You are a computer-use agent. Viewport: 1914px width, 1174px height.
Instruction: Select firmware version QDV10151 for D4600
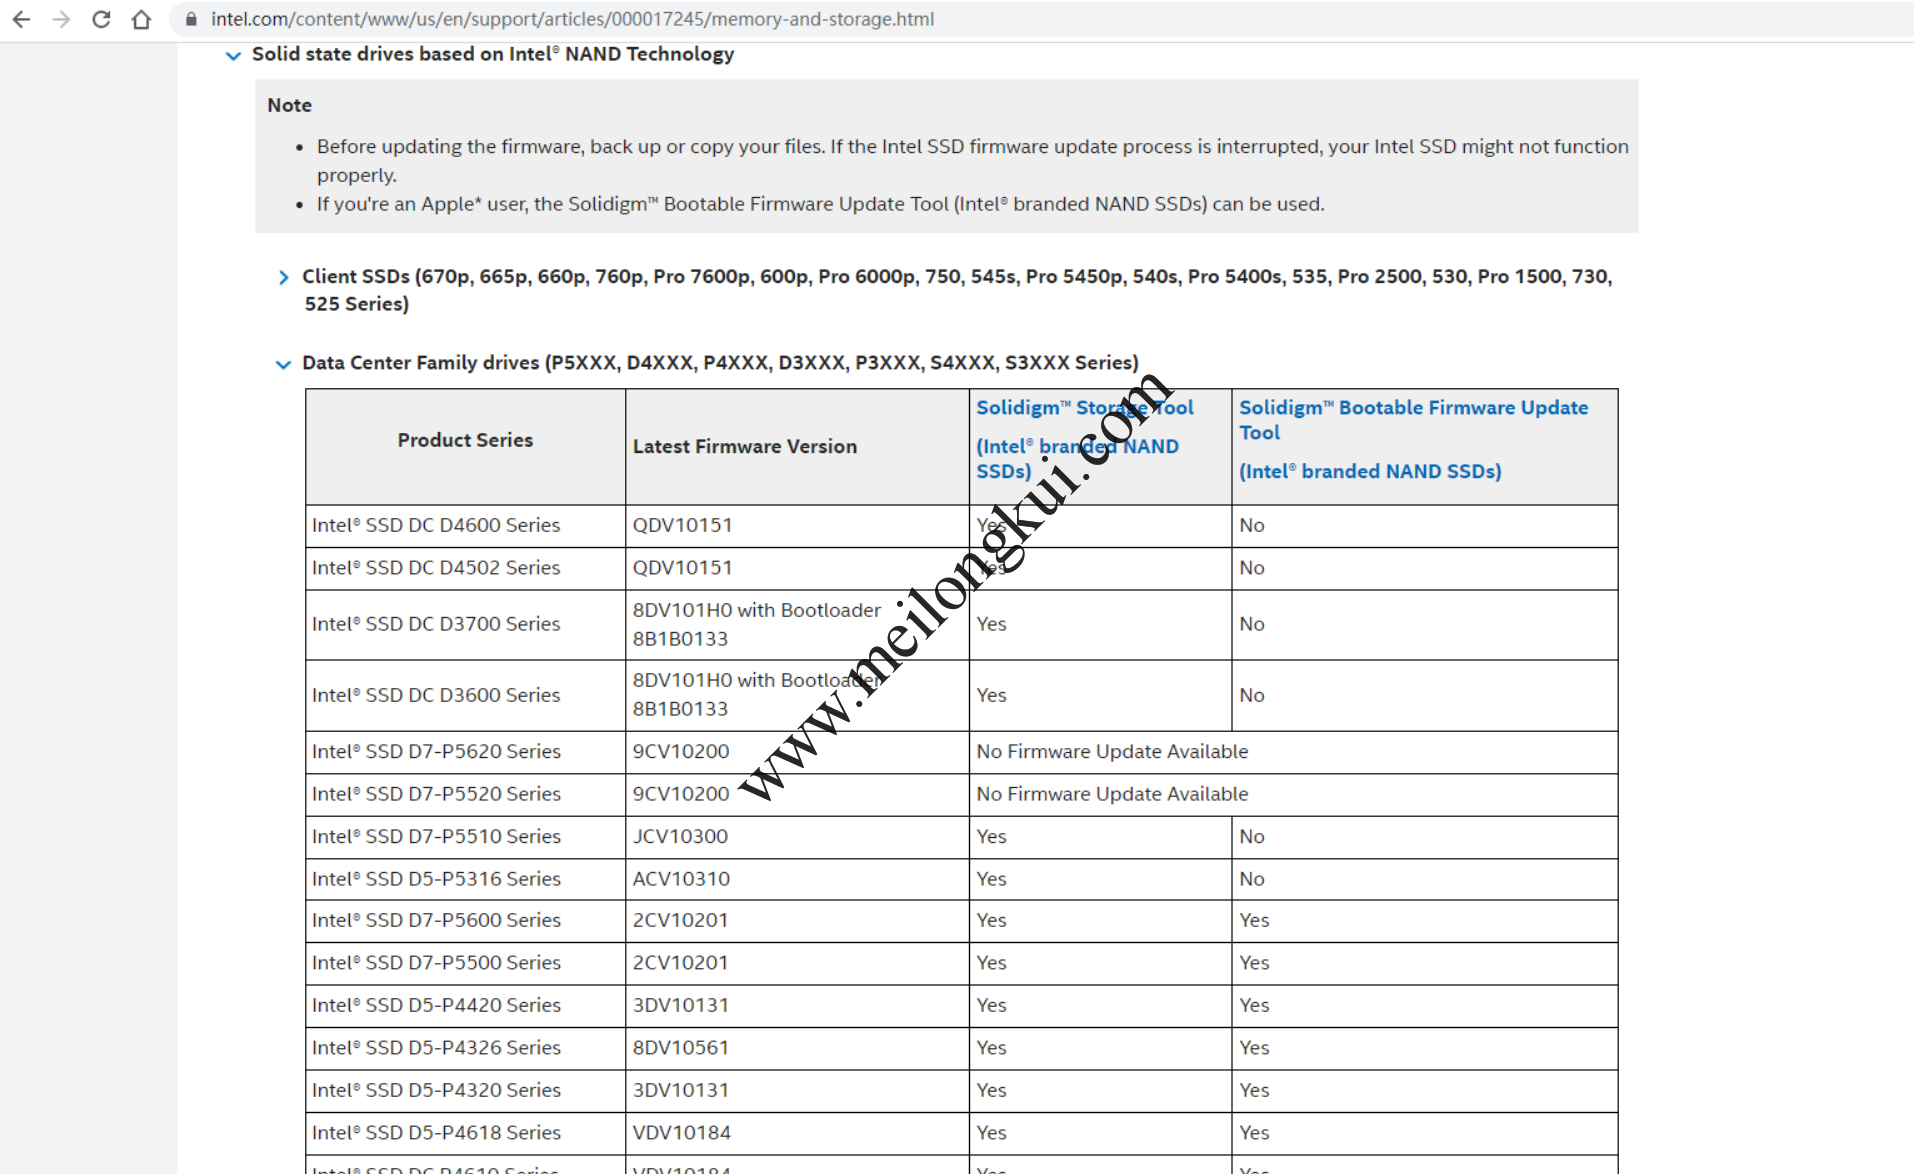pyautogui.click(x=682, y=525)
